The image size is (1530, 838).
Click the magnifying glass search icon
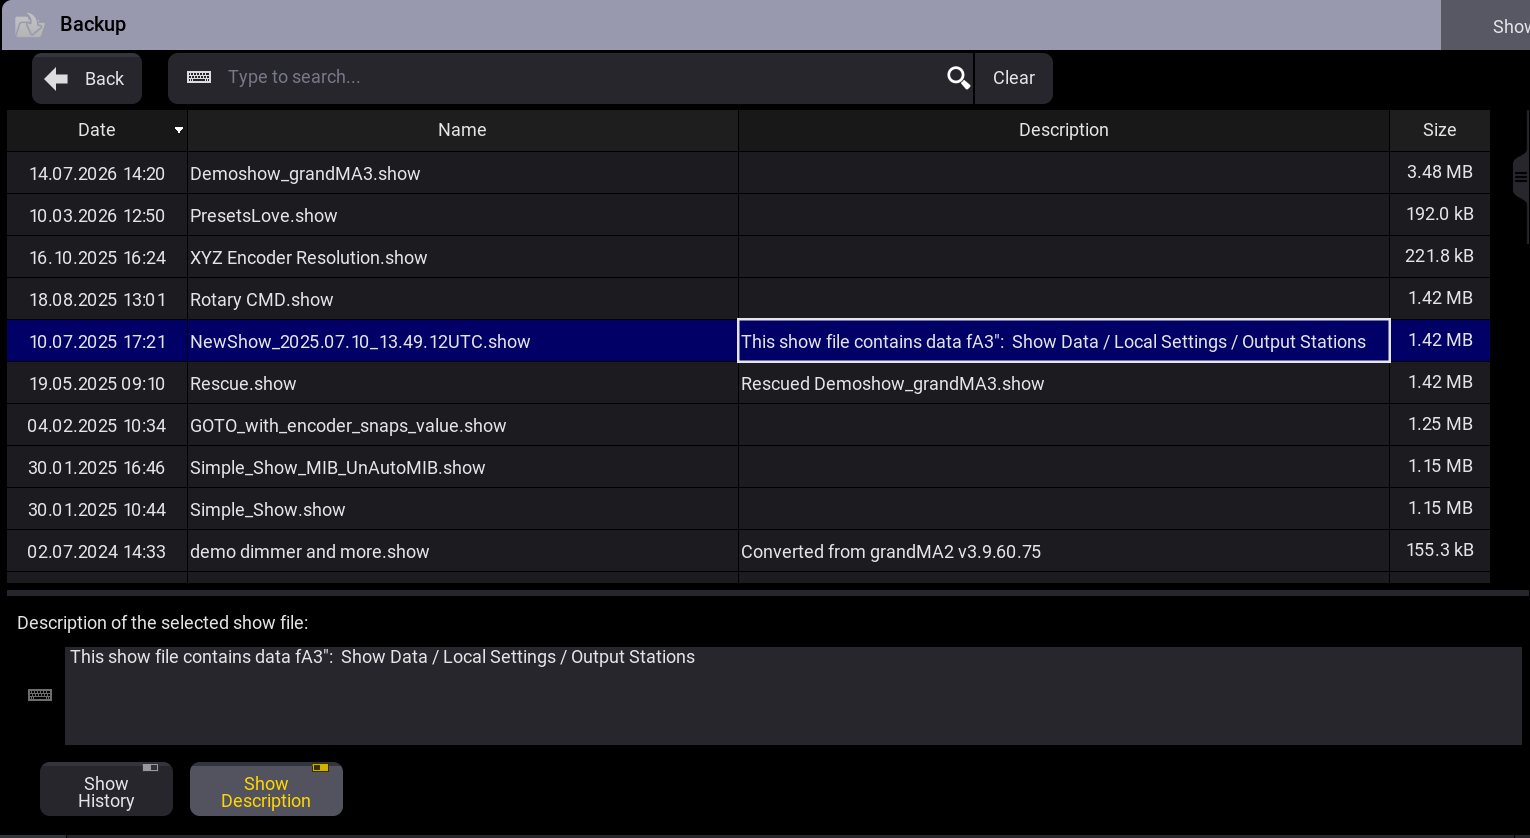(x=958, y=77)
